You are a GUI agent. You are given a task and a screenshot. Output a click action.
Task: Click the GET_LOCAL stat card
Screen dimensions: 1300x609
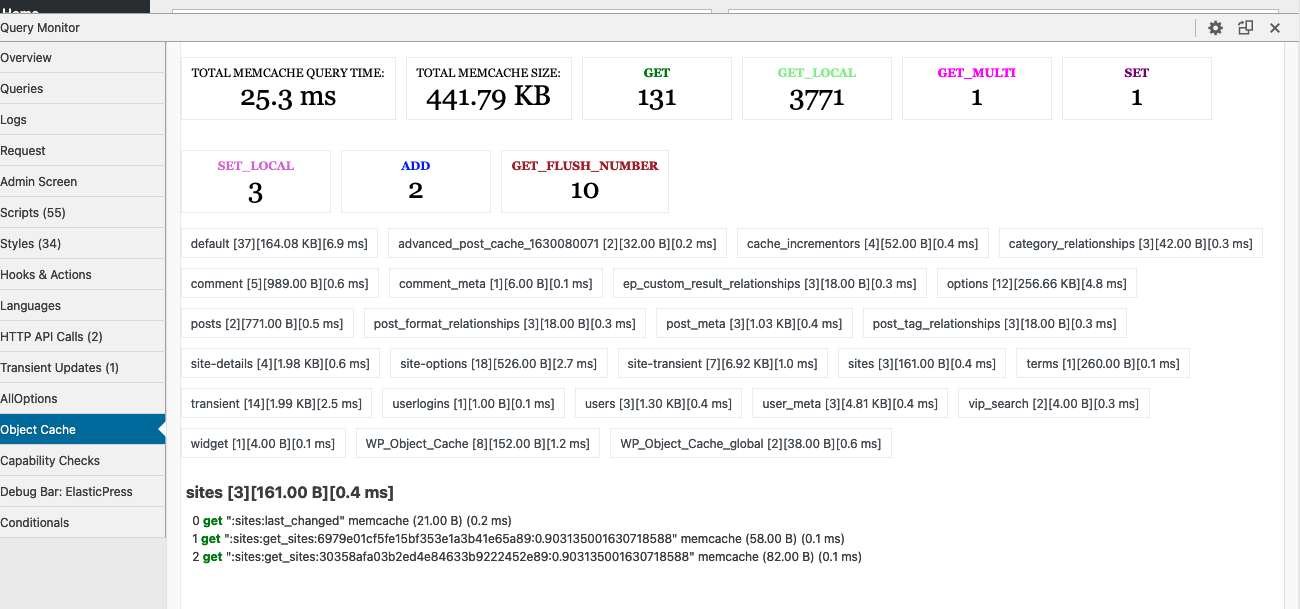click(817, 88)
